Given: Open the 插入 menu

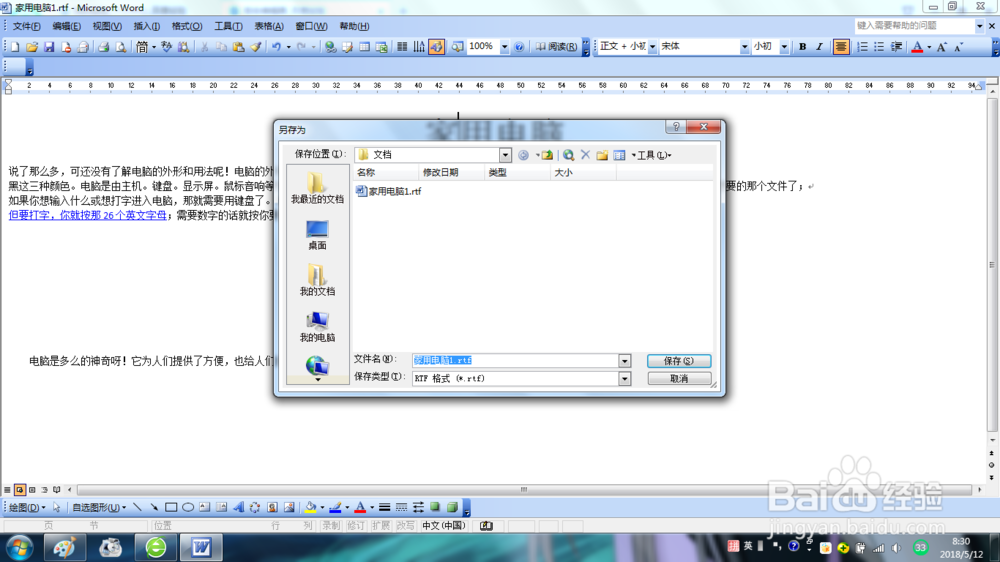Looking at the screenshot, I should [x=147, y=26].
